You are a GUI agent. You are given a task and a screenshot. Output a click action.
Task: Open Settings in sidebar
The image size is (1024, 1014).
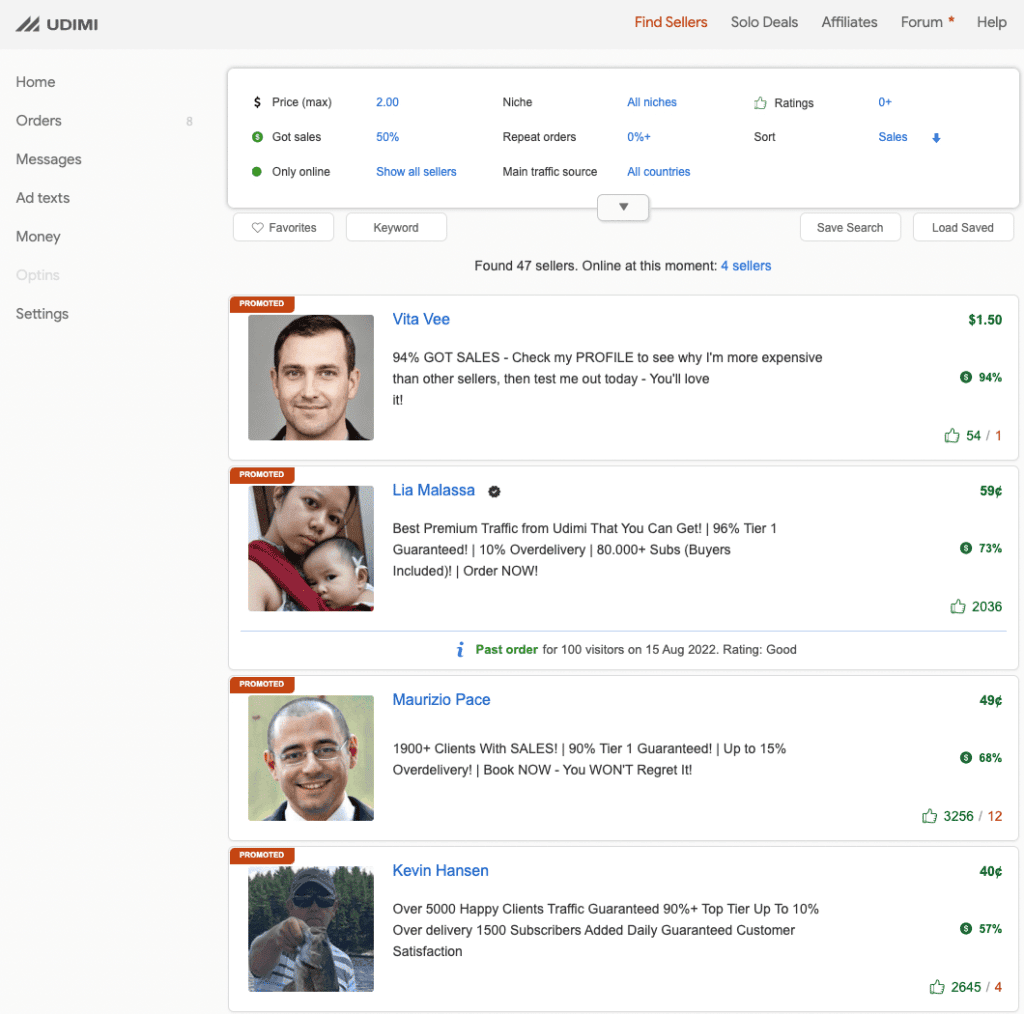click(x=42, y=313)
